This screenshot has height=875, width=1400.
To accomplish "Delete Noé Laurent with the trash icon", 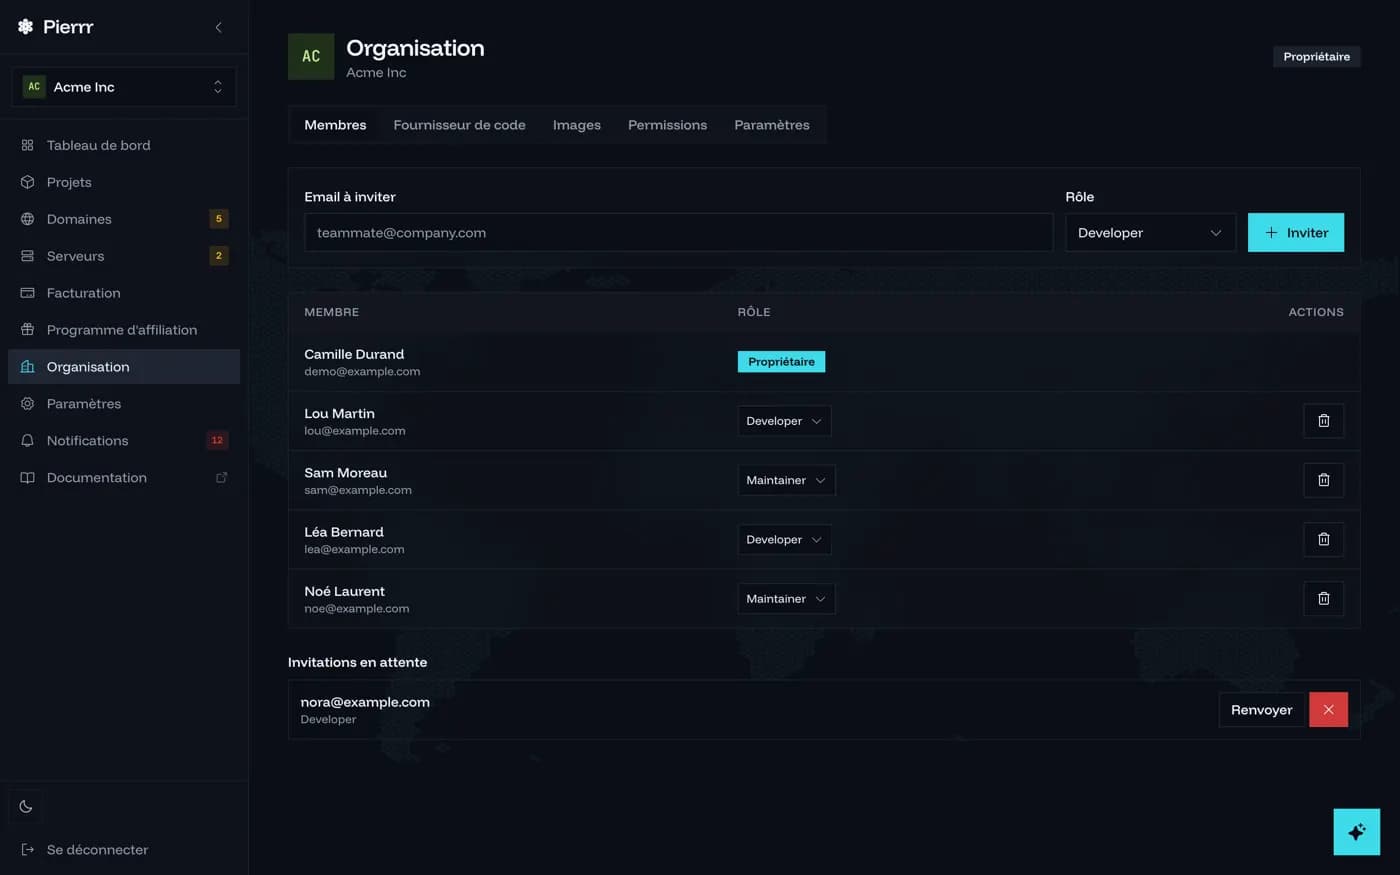I will [1324, 599].
